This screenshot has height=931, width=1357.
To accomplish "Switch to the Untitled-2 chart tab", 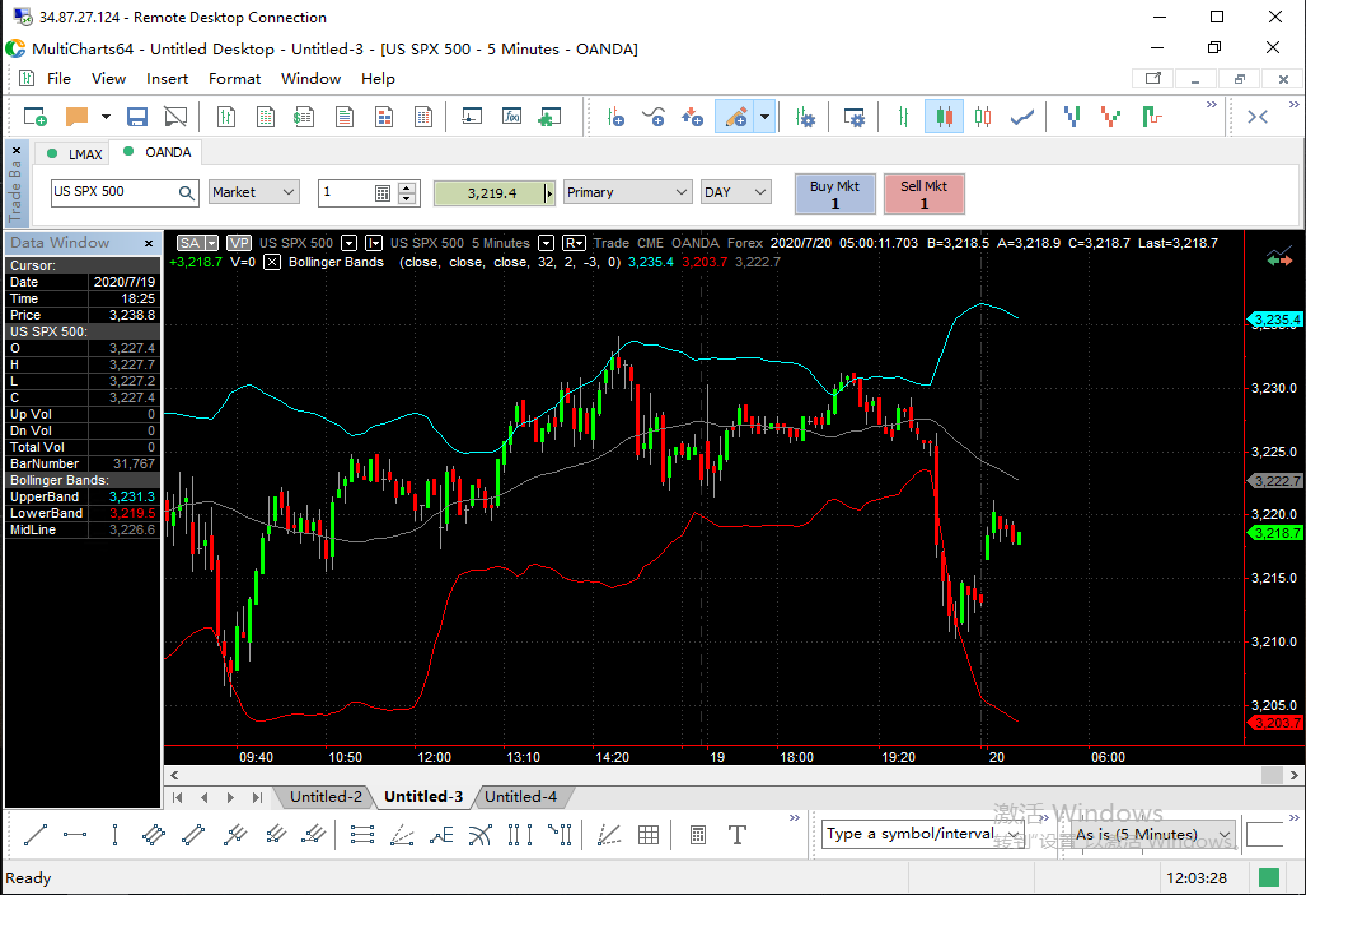I will [325, 797].
